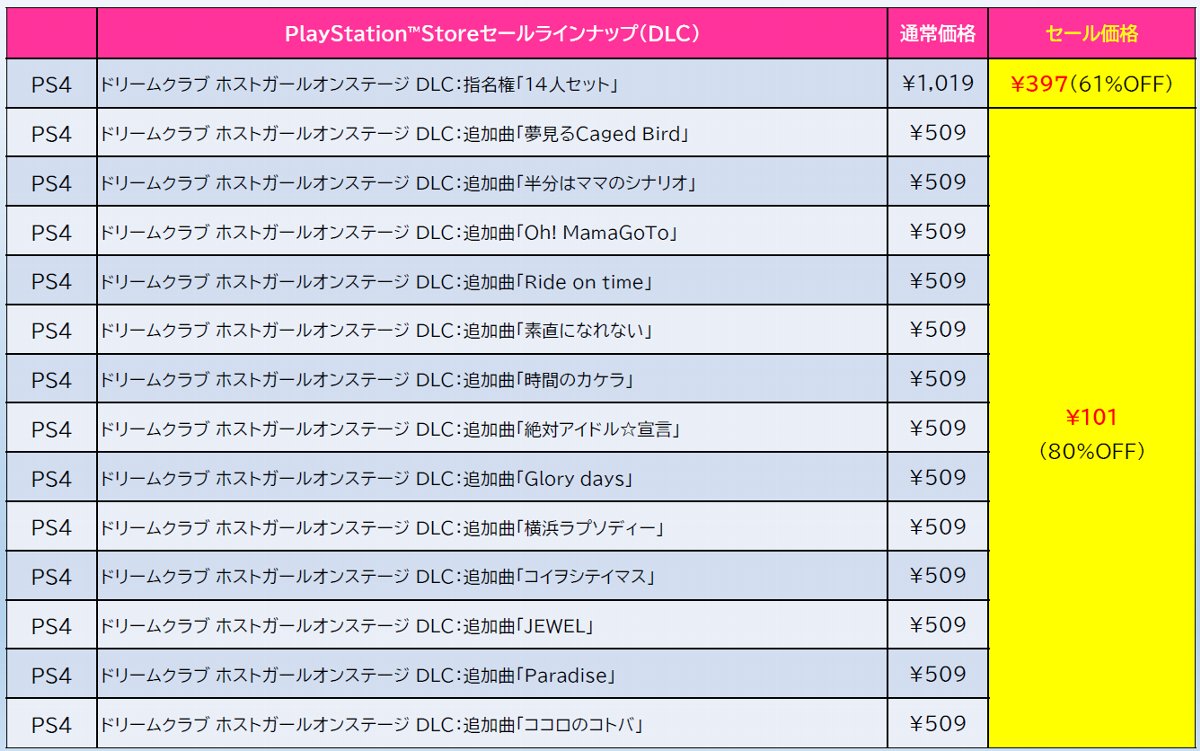The width and height of the screenshot is (1200, 751).
Task: Click the セール価格 column header
Action: pos(1092,33)
